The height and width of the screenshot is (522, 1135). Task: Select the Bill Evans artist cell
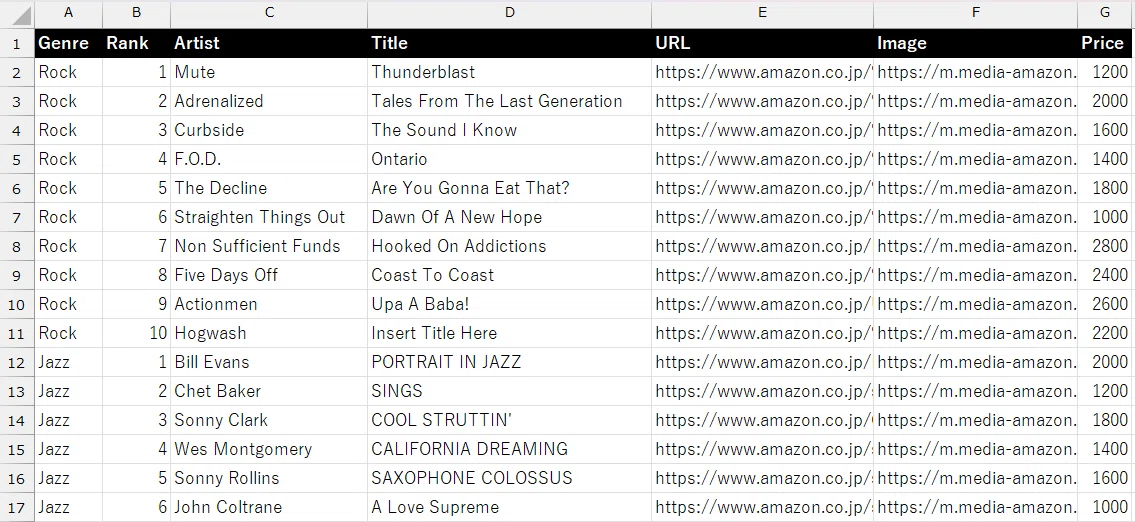[x=269, y=362]
